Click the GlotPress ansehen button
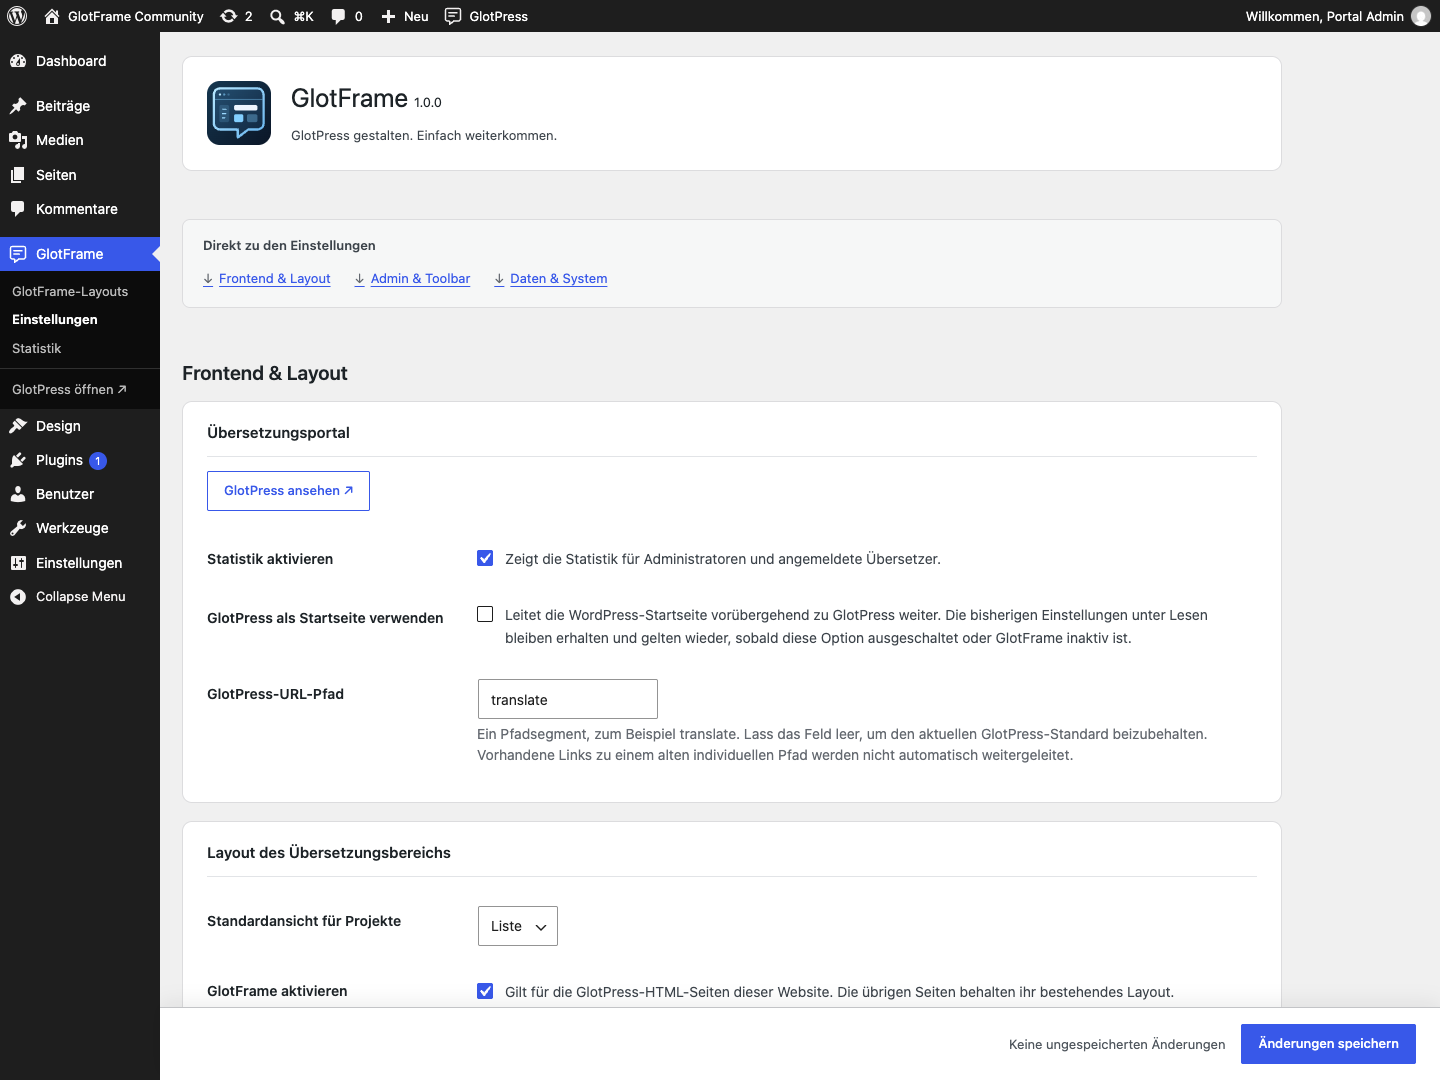This screenshot has width=1440, height=1080. 288,491
